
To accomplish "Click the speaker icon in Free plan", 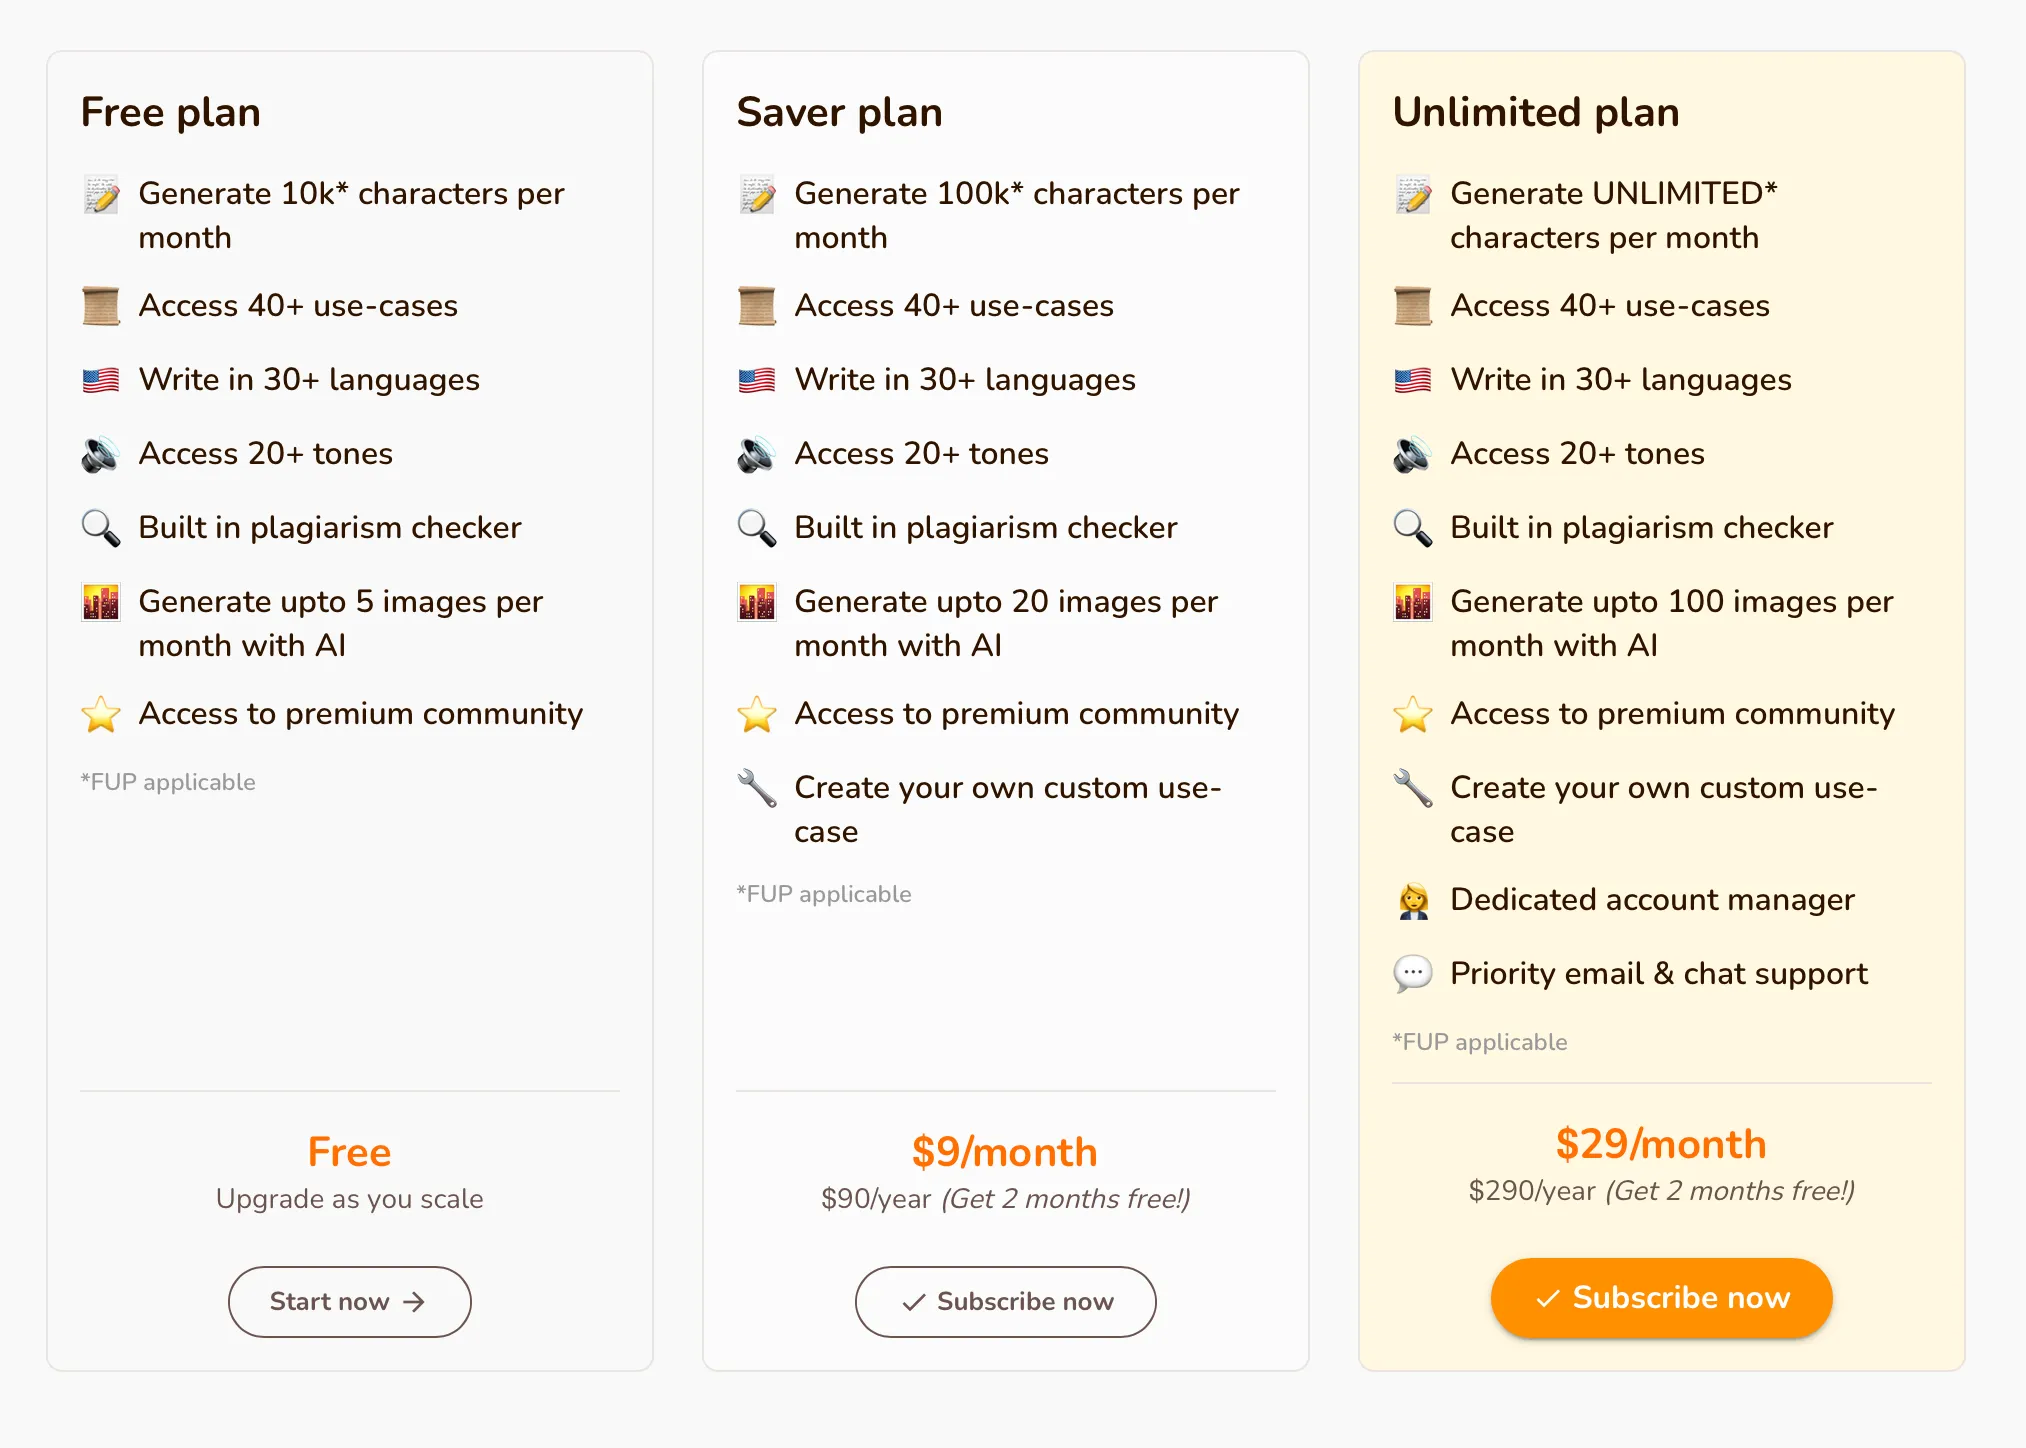I will tap(101, 454).
